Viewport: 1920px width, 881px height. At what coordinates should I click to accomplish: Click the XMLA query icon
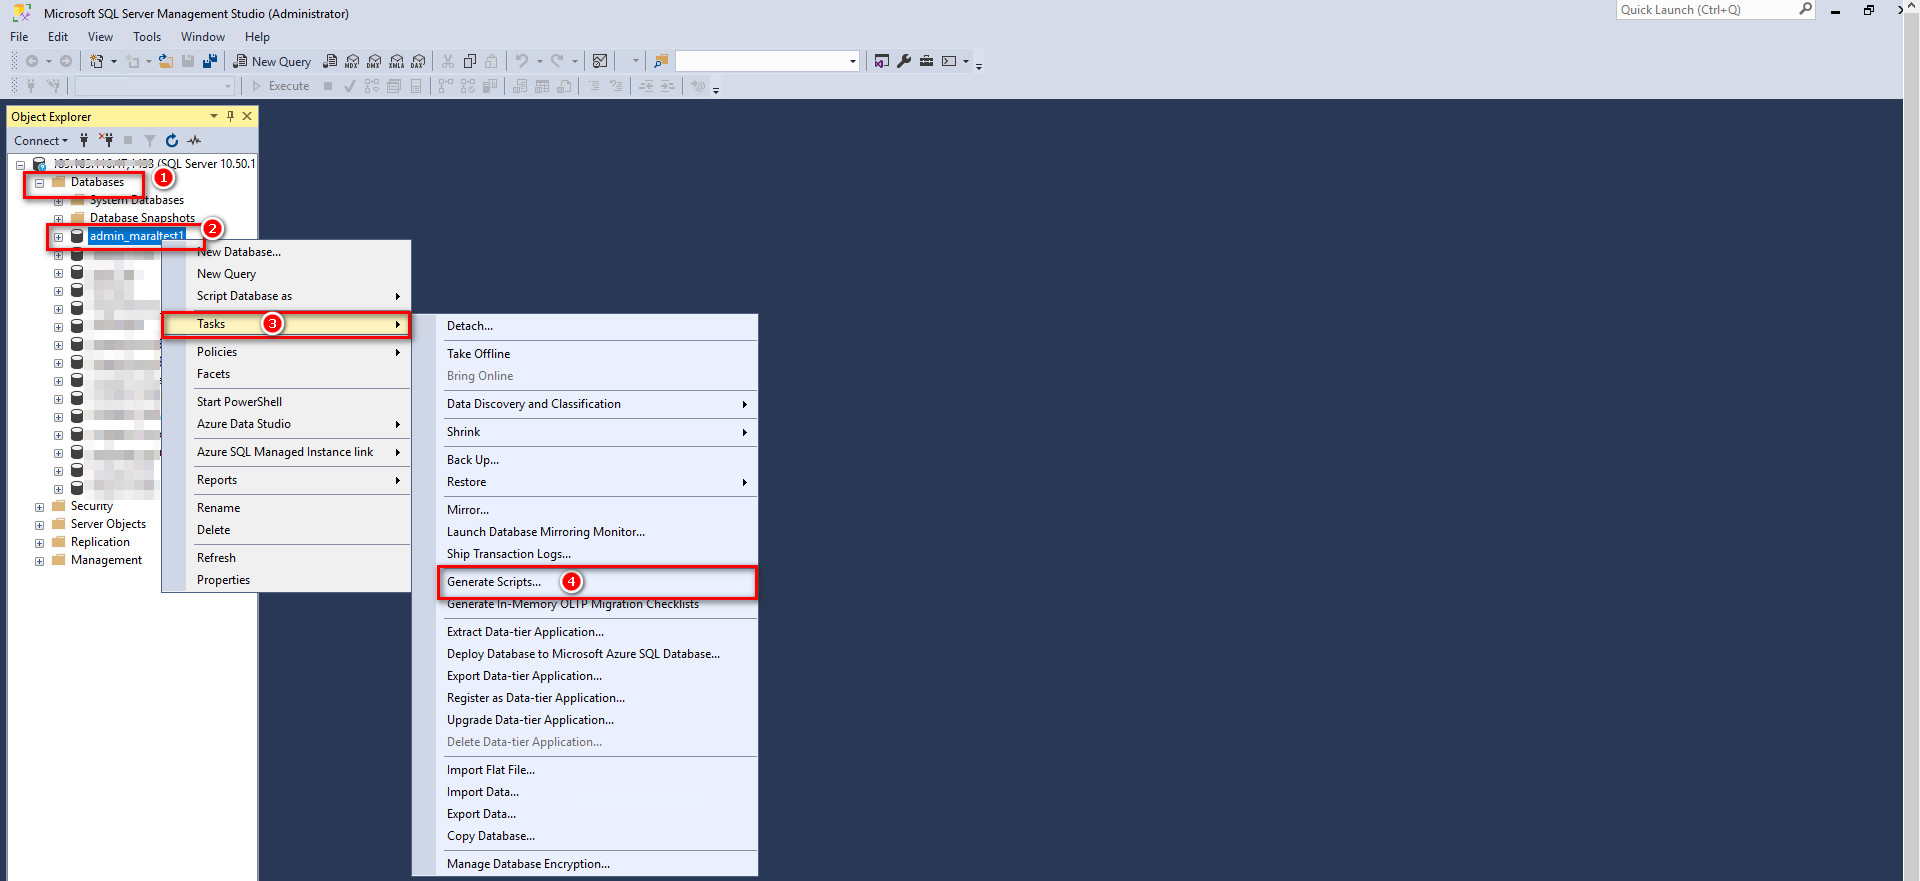396,61
